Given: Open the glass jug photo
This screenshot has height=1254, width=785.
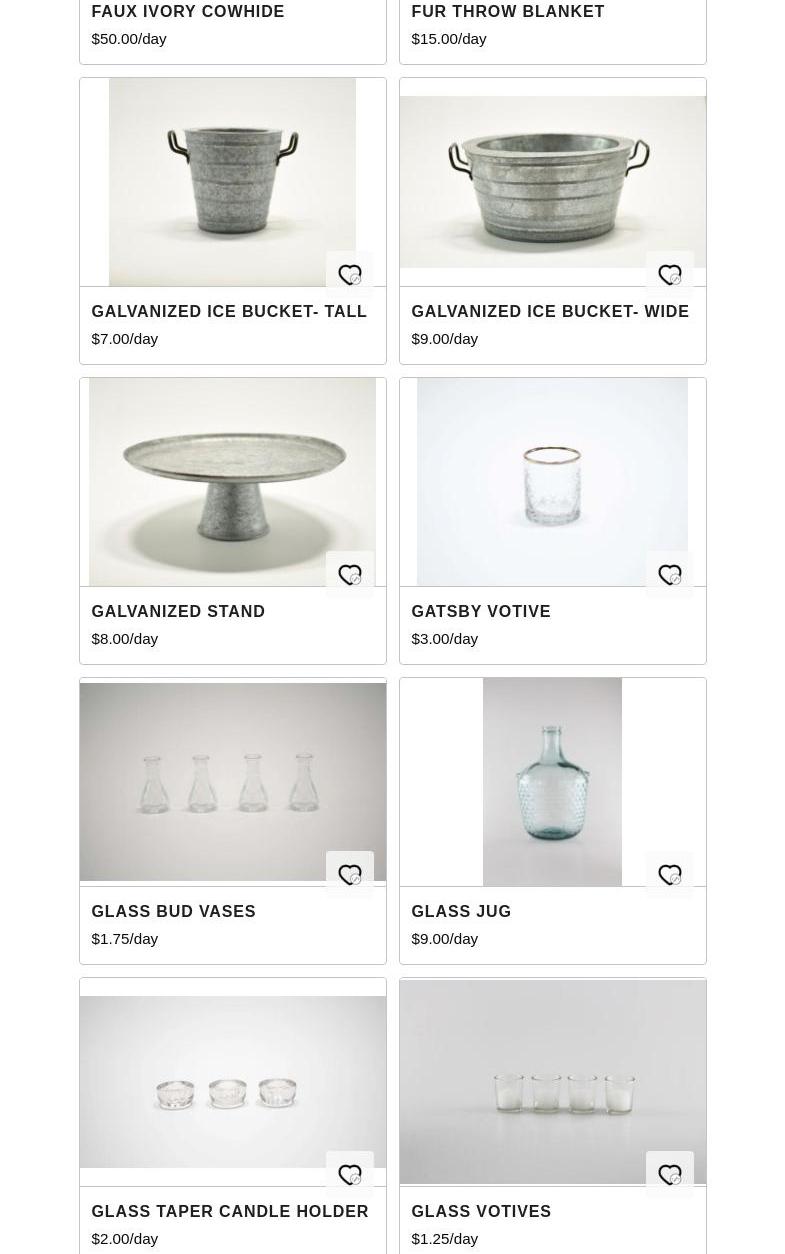Looking at the screenshot, I should tap(552, 782).
